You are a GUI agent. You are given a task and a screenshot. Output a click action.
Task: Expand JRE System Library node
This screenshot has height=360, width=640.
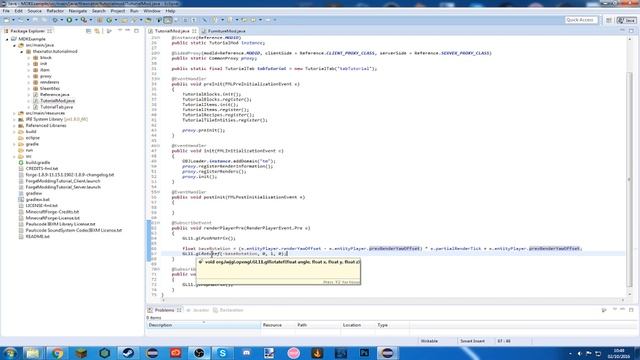click(x=14, y=119)
